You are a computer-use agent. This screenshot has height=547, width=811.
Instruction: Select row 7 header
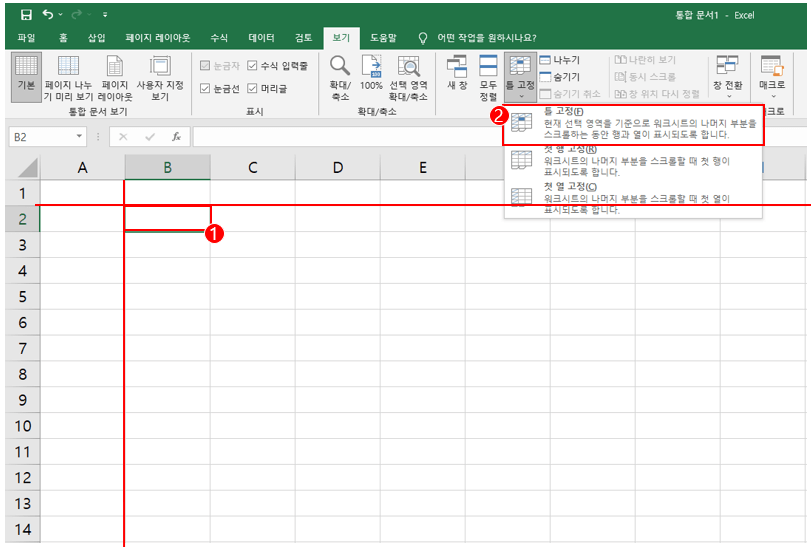[x=22, y=348]
